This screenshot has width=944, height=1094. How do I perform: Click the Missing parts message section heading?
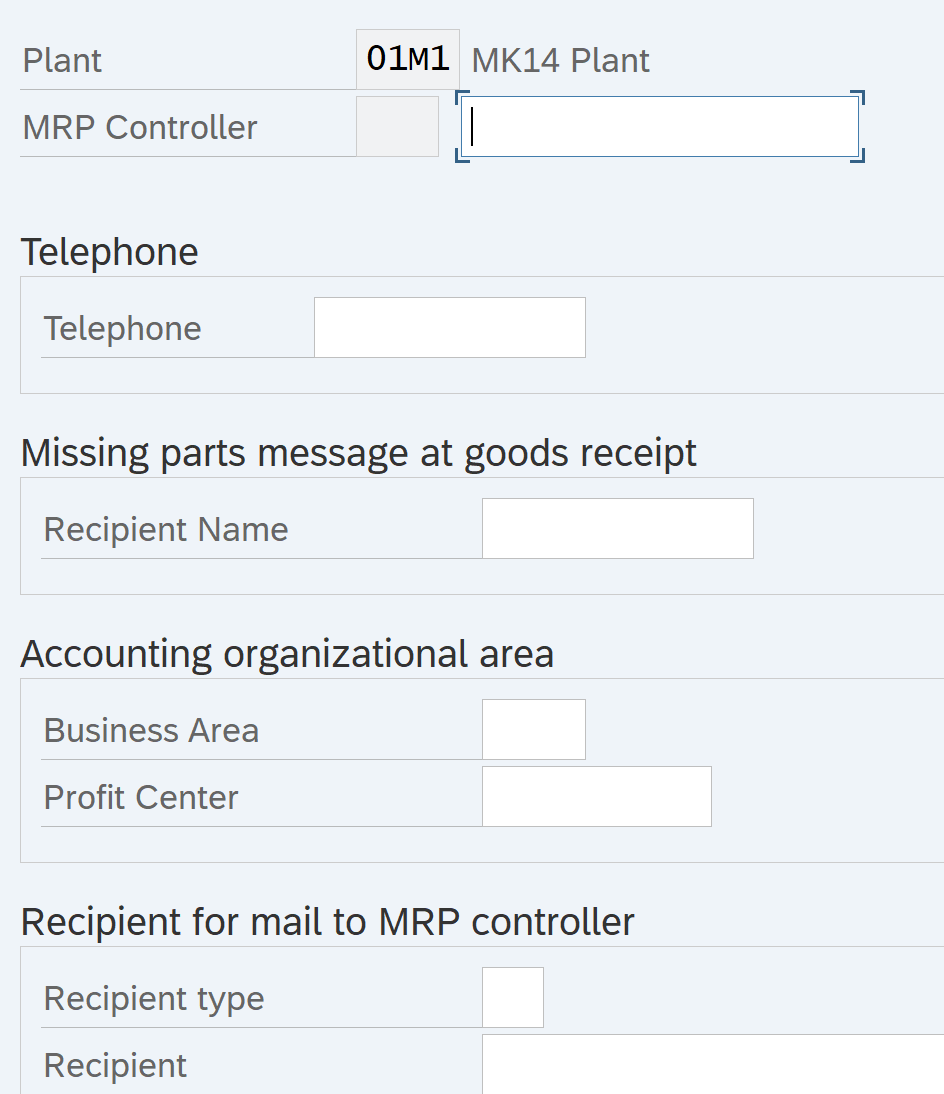[358, 453]
